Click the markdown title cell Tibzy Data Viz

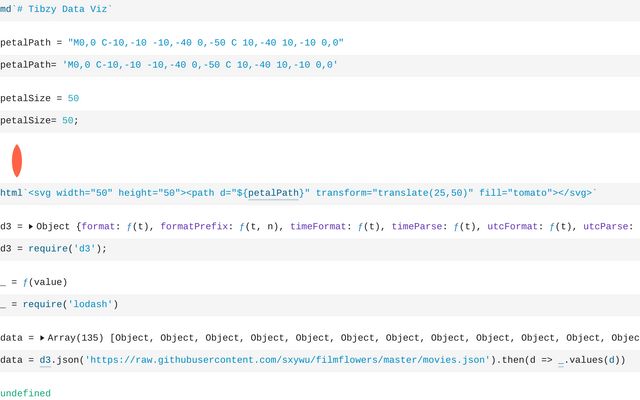pos(60,8)
